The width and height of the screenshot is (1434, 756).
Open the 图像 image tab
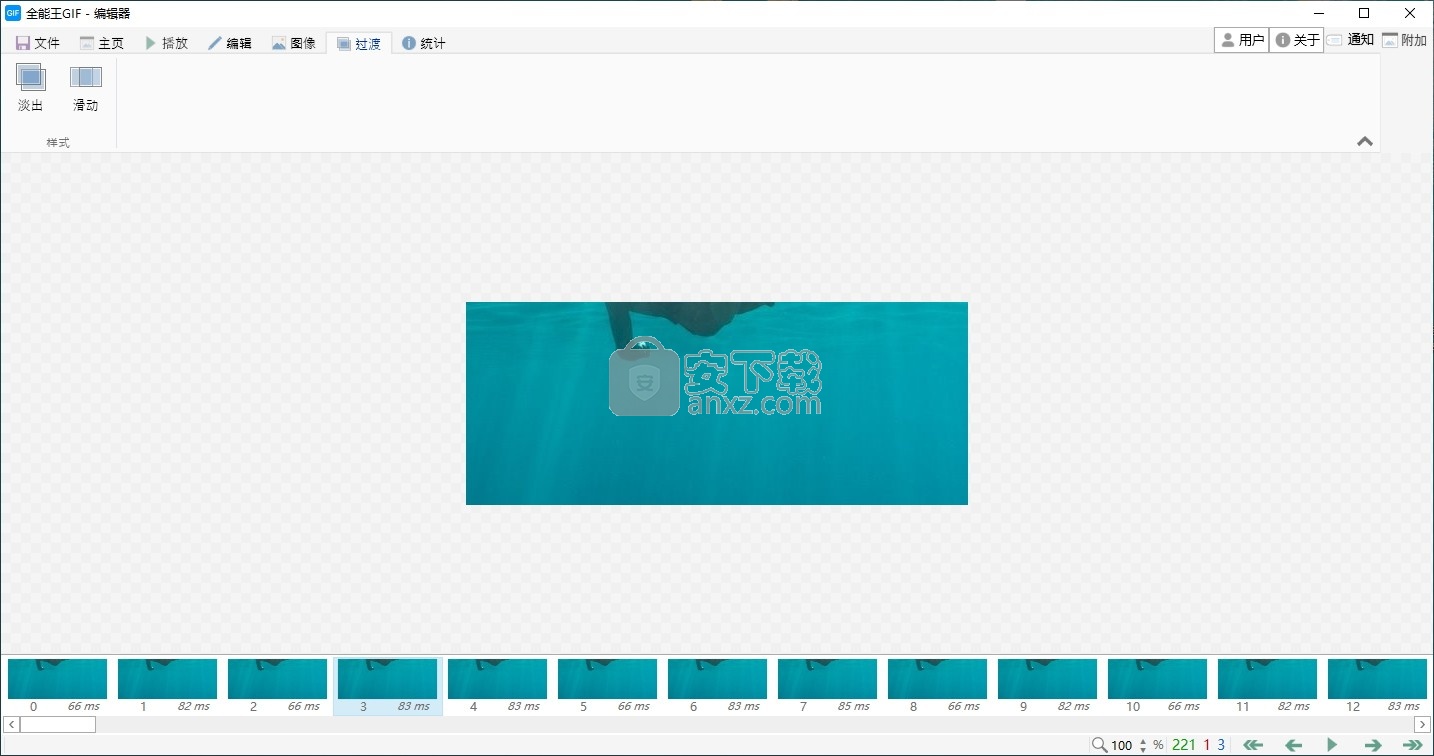click(x=294, y=43)
